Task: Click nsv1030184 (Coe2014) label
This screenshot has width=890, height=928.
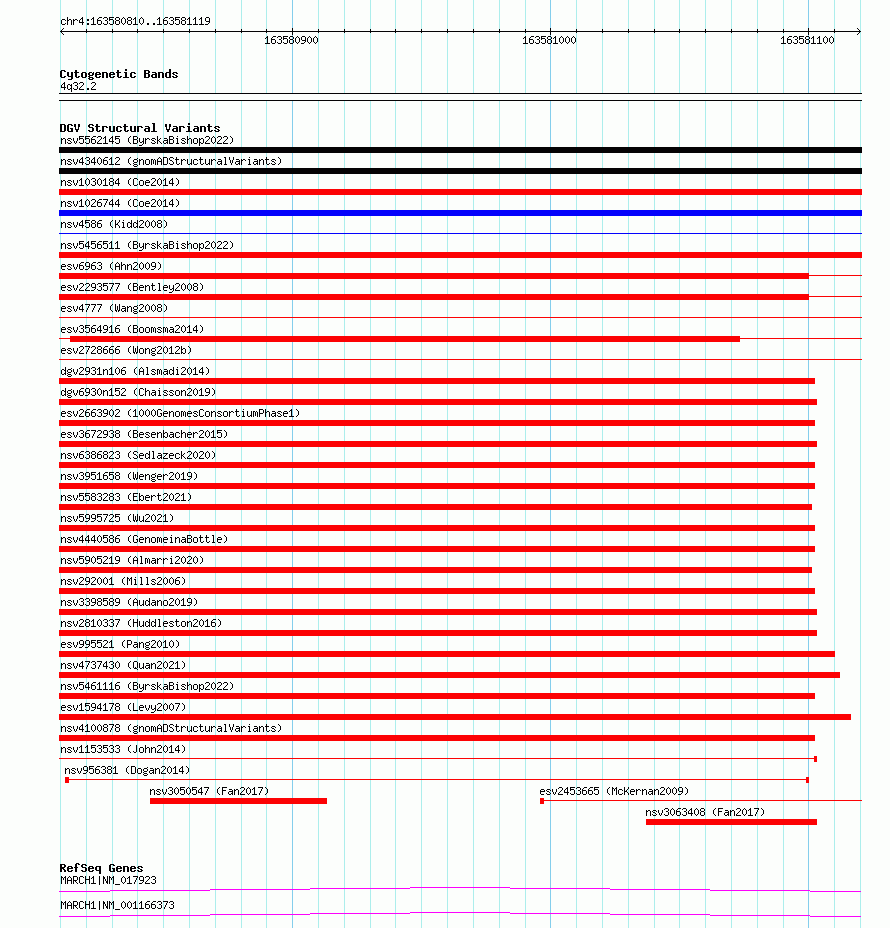Action: [x=120, y=182]
